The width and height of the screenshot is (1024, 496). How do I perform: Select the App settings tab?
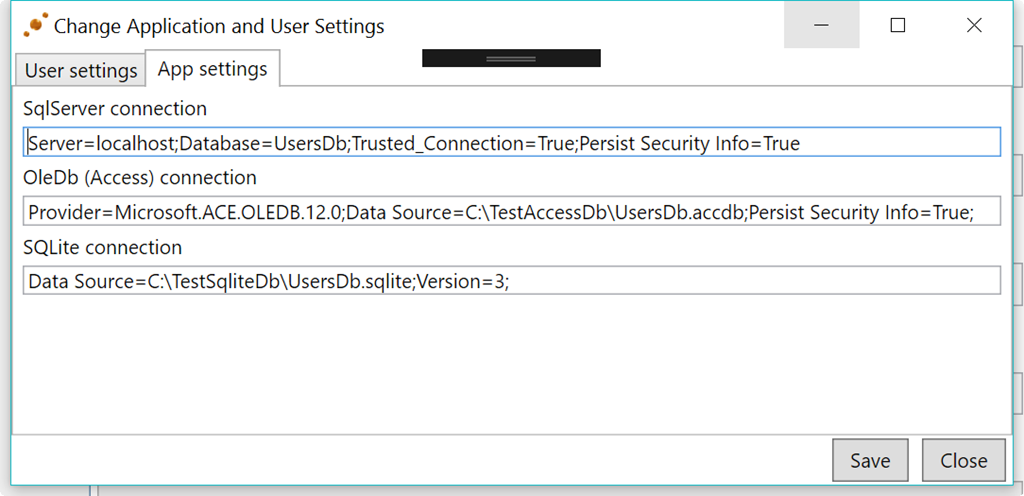pyautogui.click(x=212, y=69)
